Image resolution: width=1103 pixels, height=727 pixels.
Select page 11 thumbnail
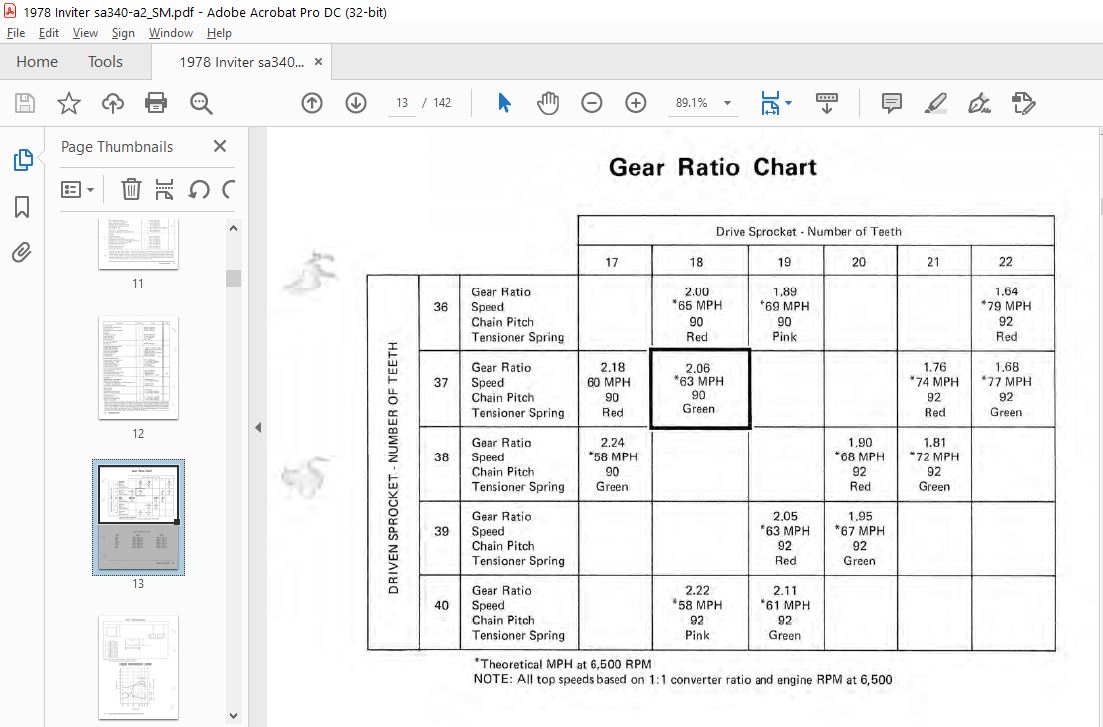tap(138, 244)
